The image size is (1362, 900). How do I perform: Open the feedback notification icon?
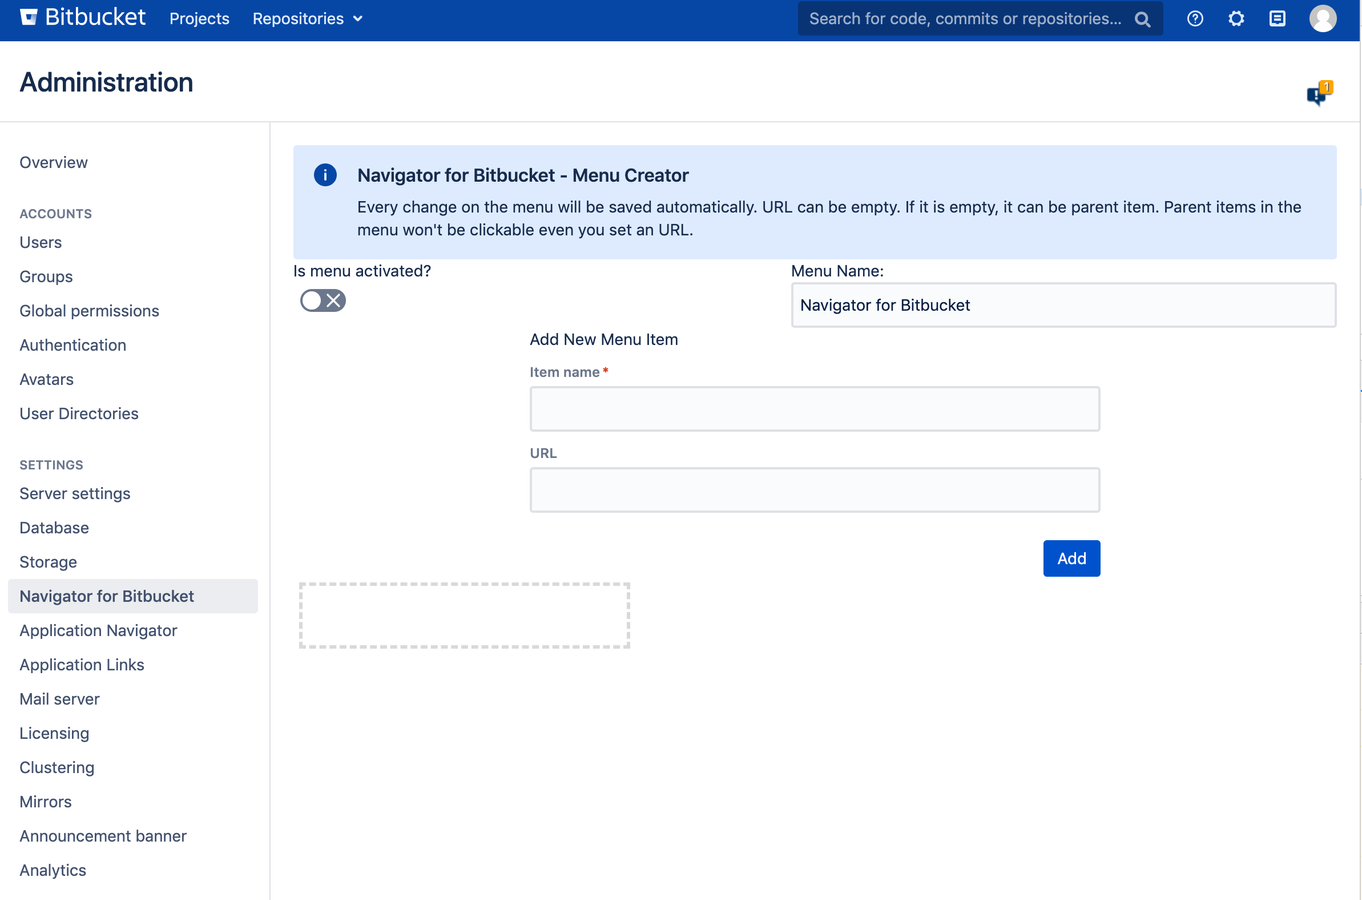[1319, 94]
